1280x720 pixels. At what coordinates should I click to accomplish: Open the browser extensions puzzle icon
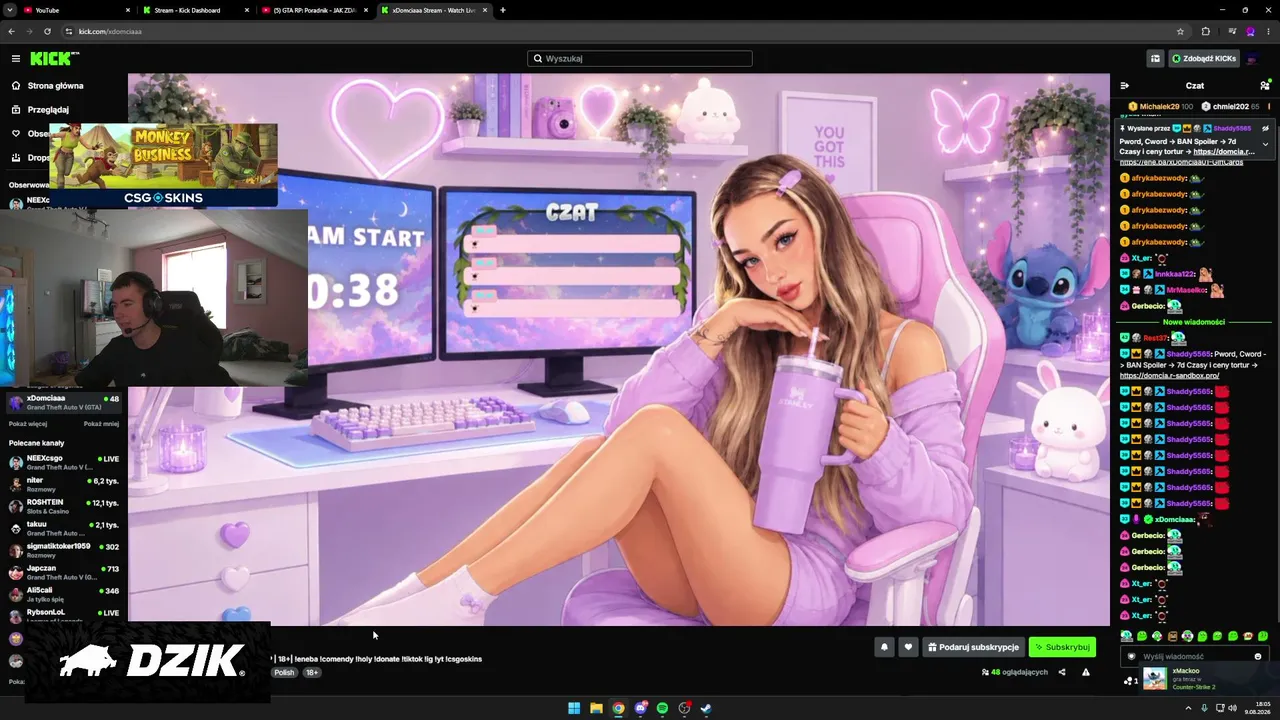[1205, 31]
